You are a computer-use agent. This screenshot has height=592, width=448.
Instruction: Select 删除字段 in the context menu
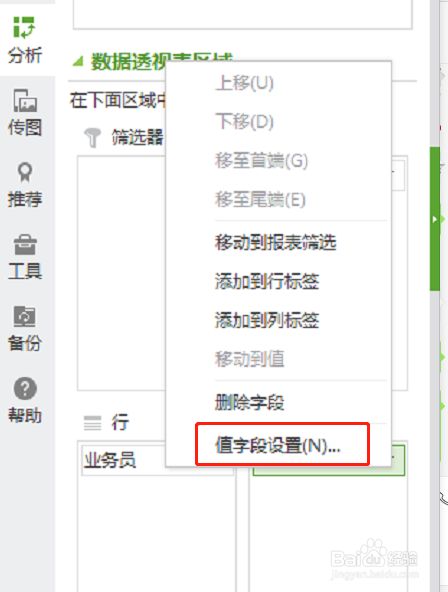(x=249, y=402)
